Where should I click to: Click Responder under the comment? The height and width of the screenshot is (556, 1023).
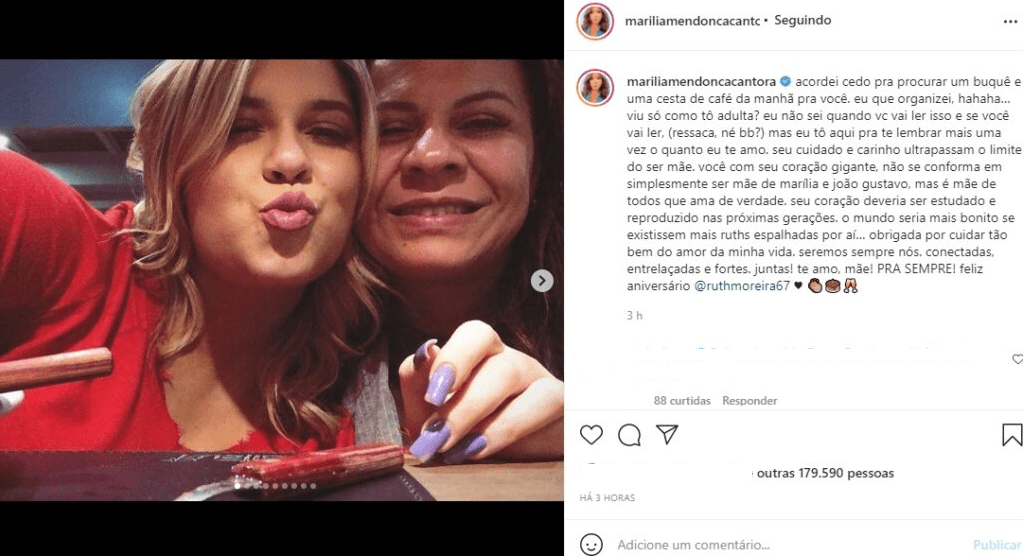[750, 401]
